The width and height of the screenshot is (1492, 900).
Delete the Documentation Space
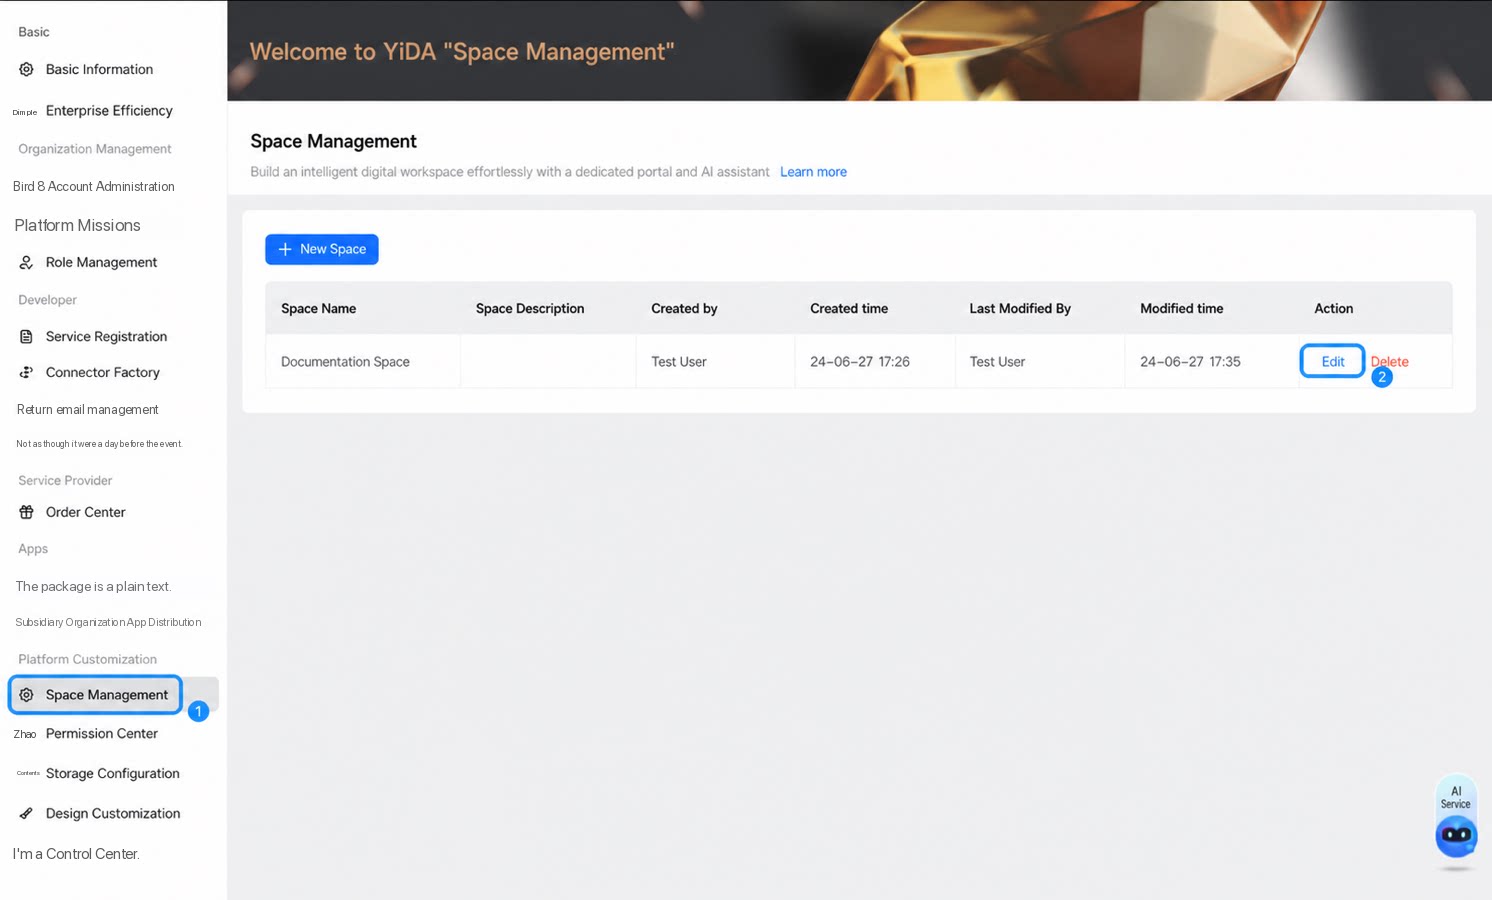click(1389, 362)
